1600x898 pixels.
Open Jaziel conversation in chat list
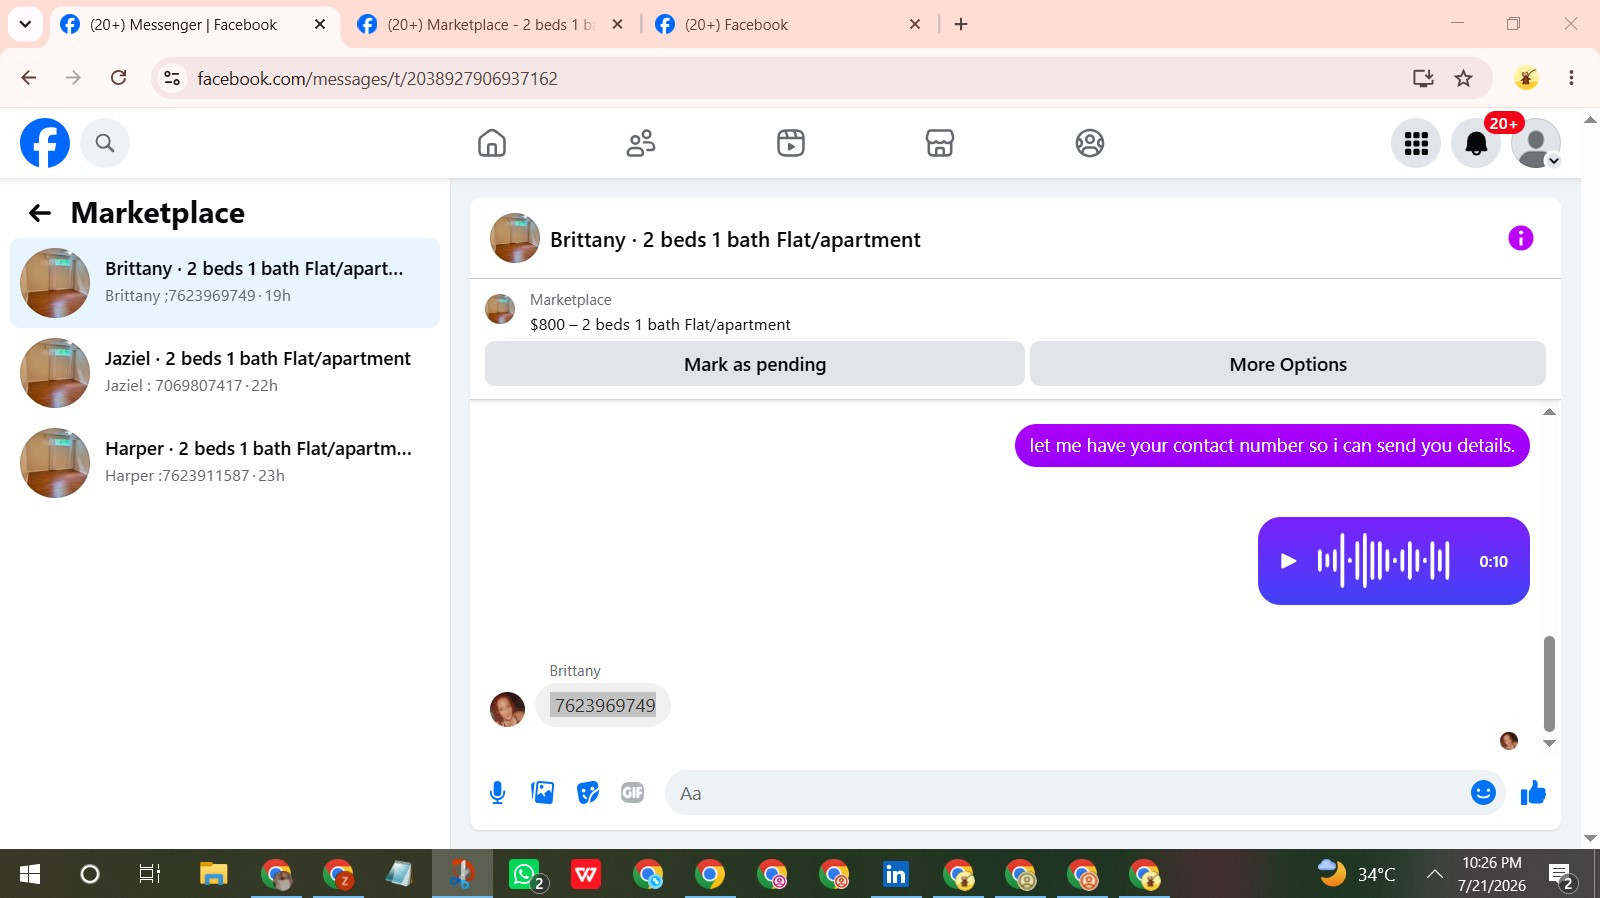tap(225, 373)
